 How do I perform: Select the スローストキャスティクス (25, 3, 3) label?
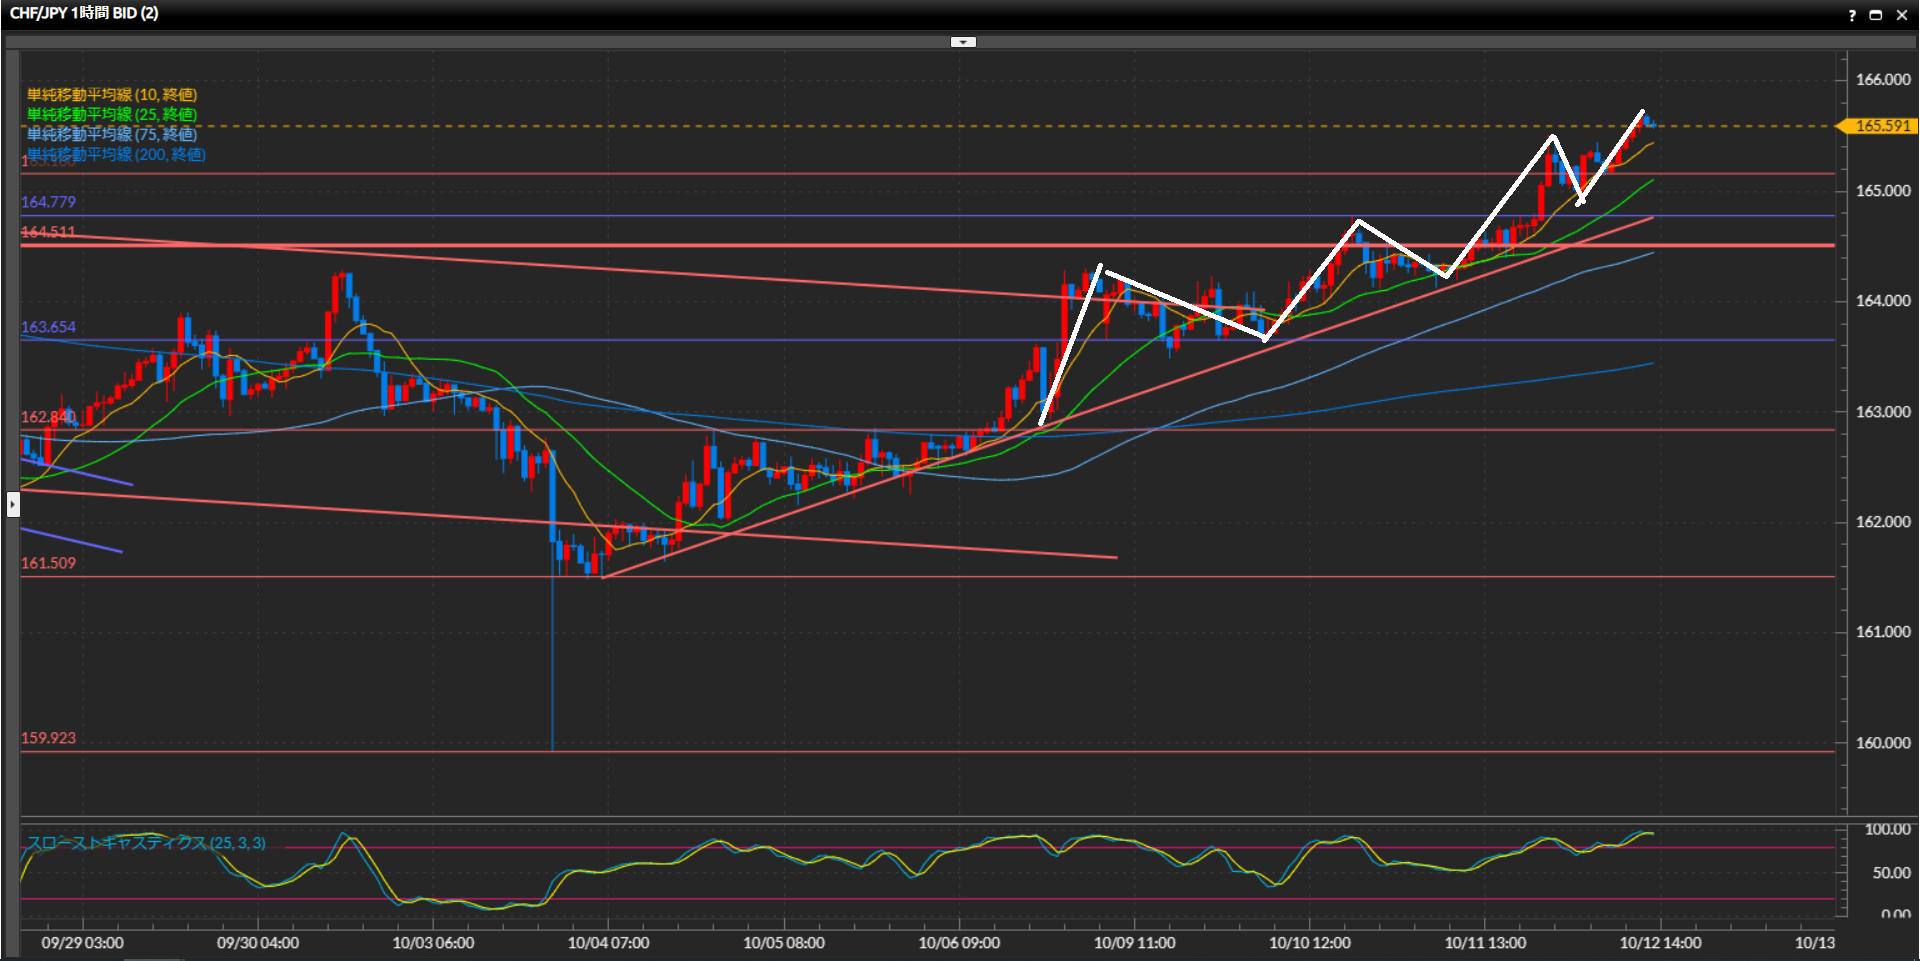pyautogui.click(x=146, y=843)
